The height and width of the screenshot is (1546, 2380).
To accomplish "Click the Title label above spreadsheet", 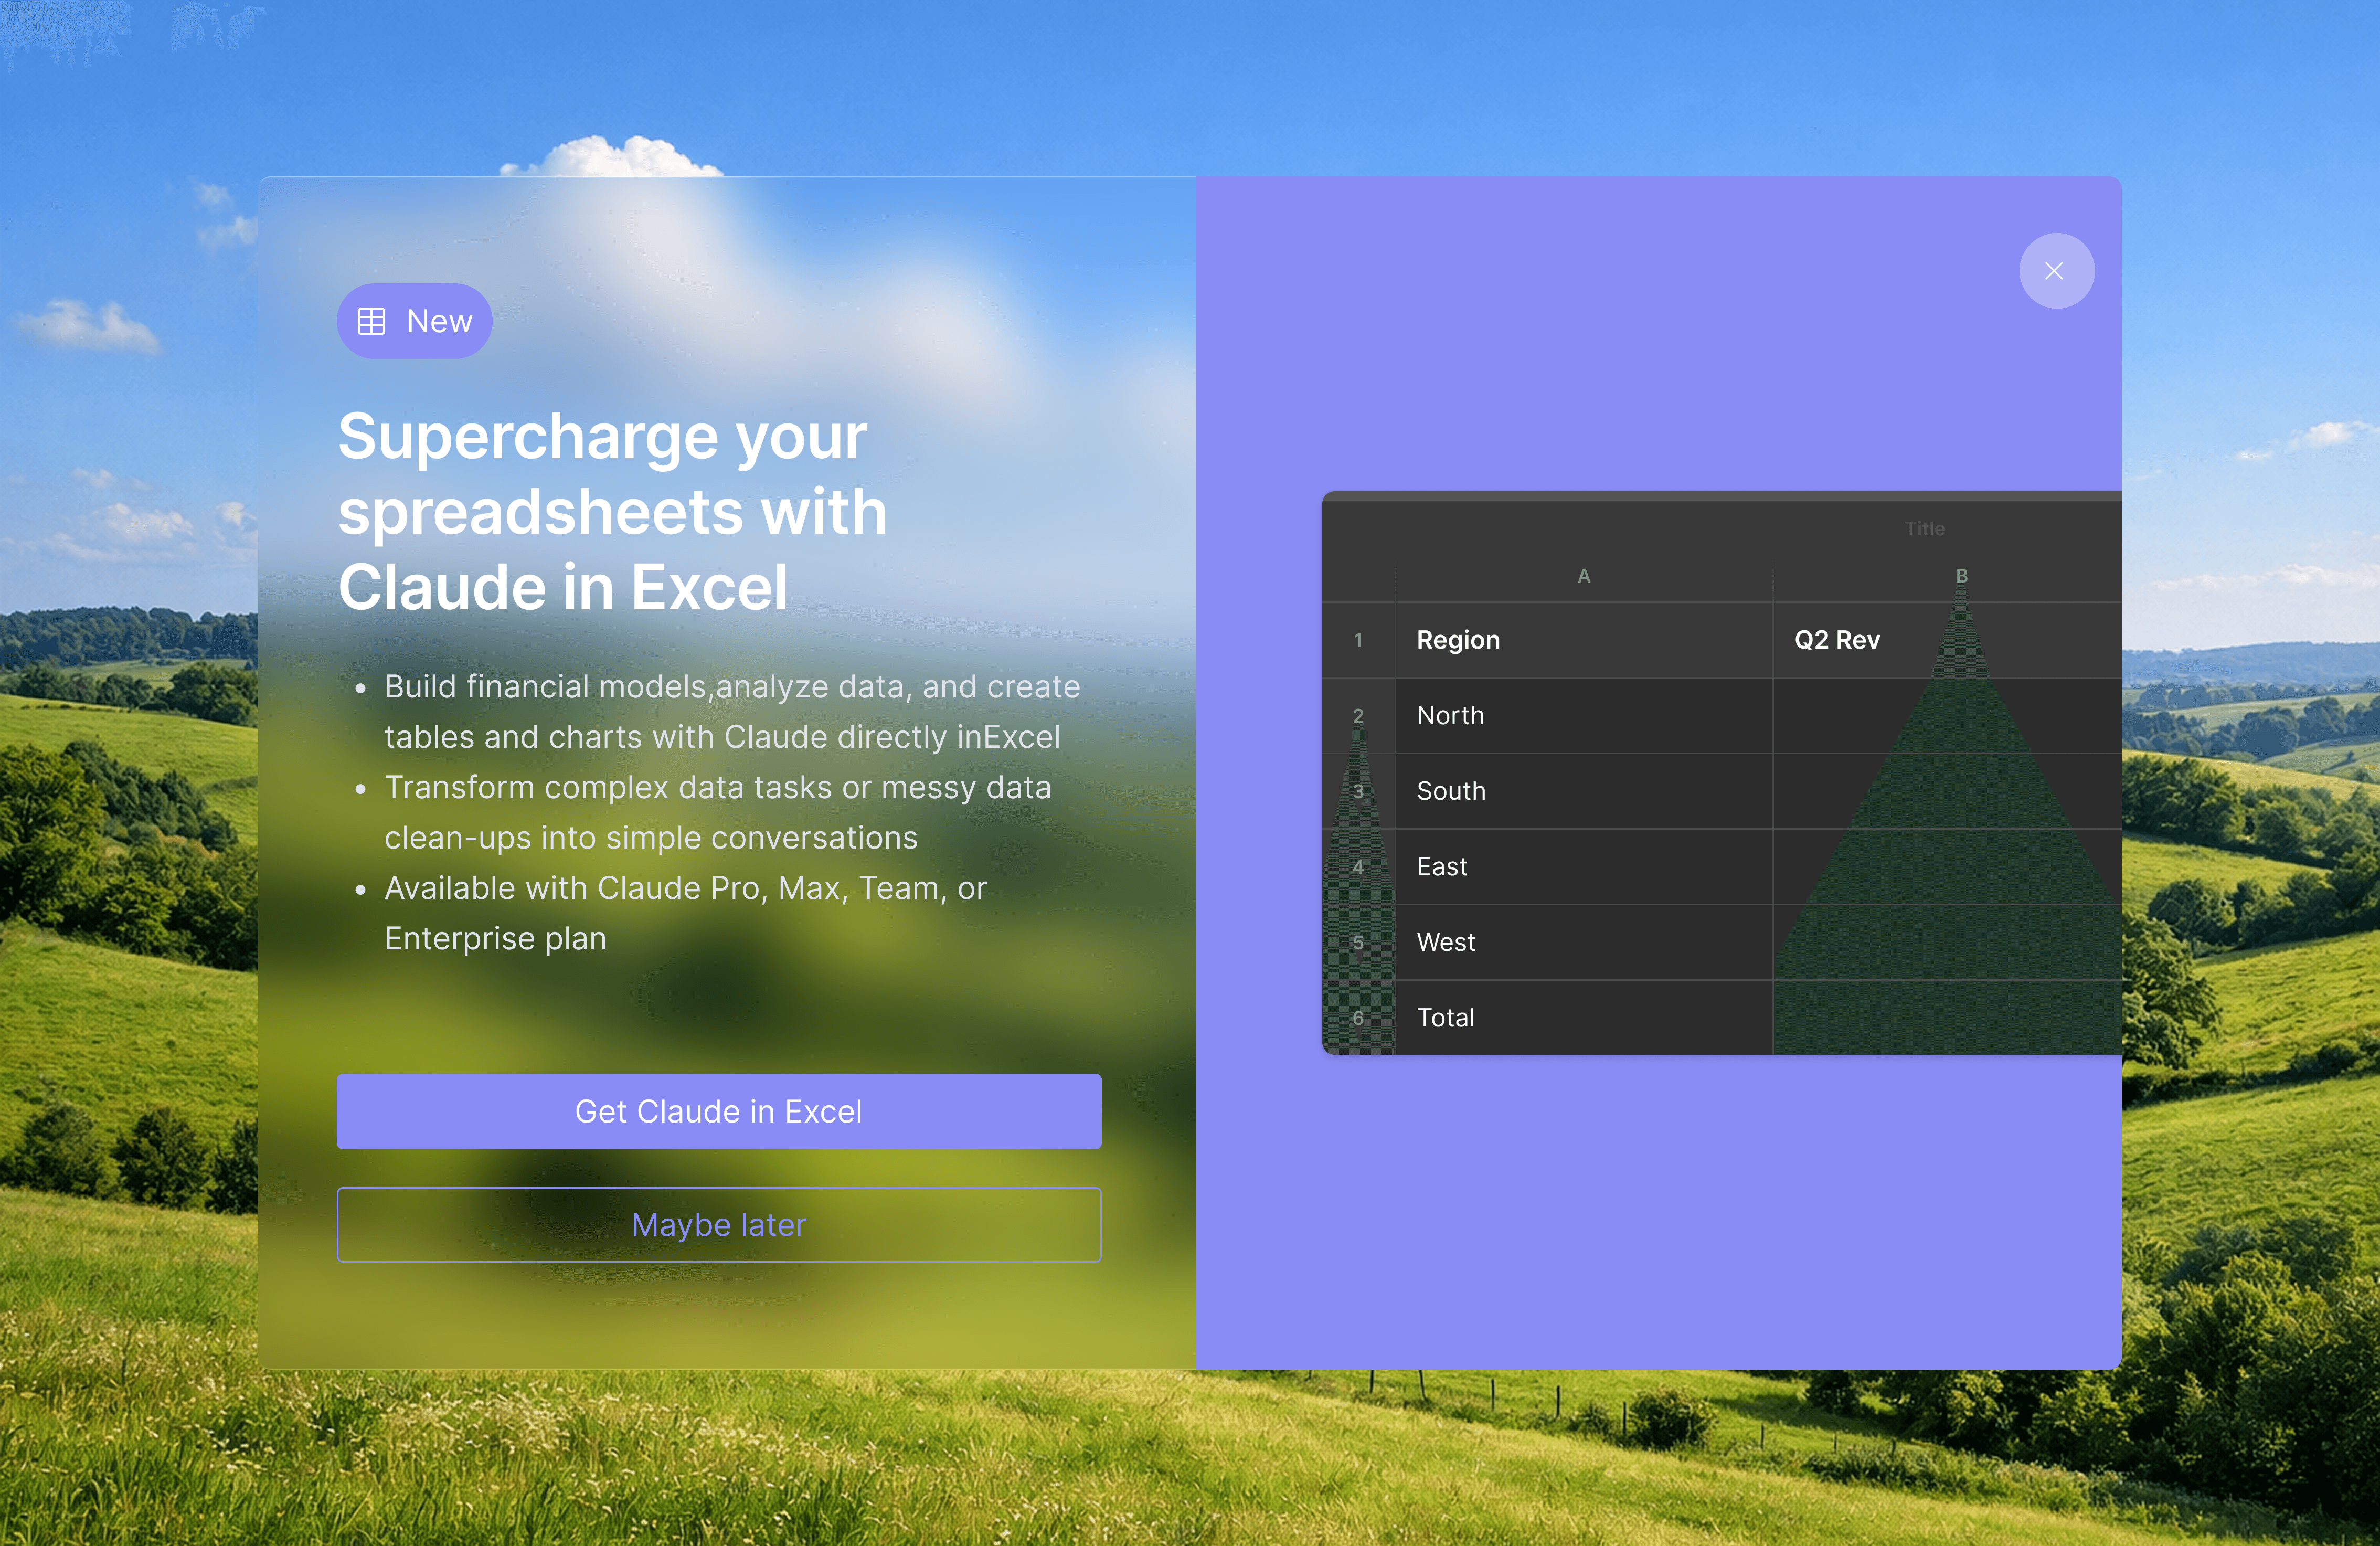I will tap(1924, 528).
